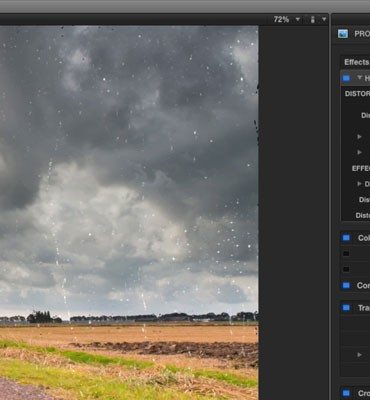Expand the triangle inside the Tra section
The height and width of the screenshot is (400, 370).
(359, 355)
